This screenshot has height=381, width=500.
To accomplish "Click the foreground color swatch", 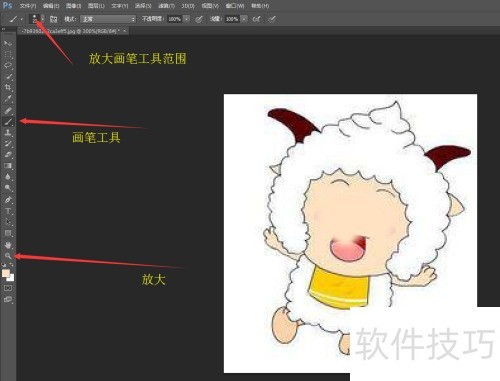I will [x=6, y=273].
